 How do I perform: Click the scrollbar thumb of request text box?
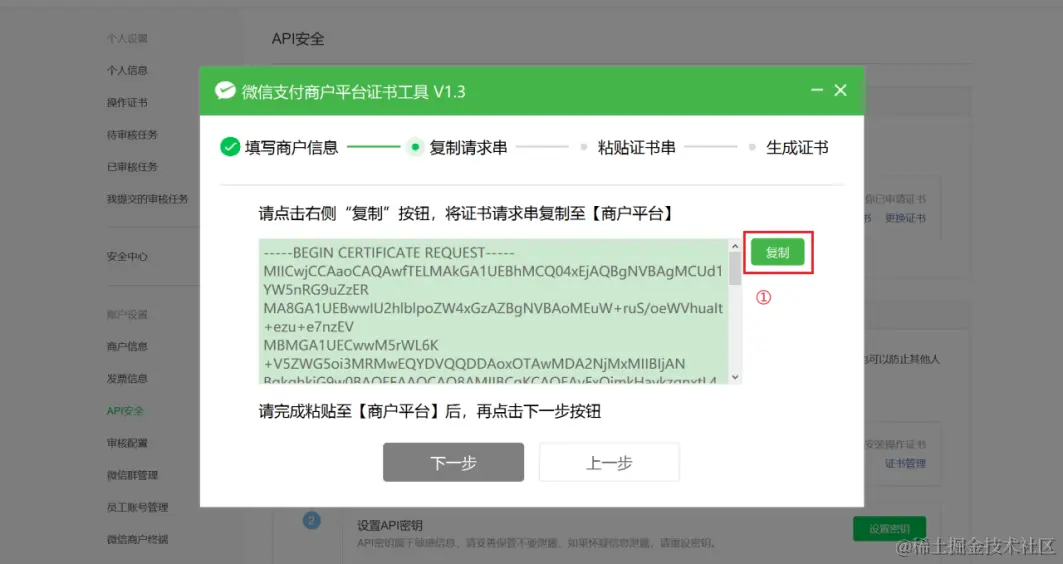(735, 268)
